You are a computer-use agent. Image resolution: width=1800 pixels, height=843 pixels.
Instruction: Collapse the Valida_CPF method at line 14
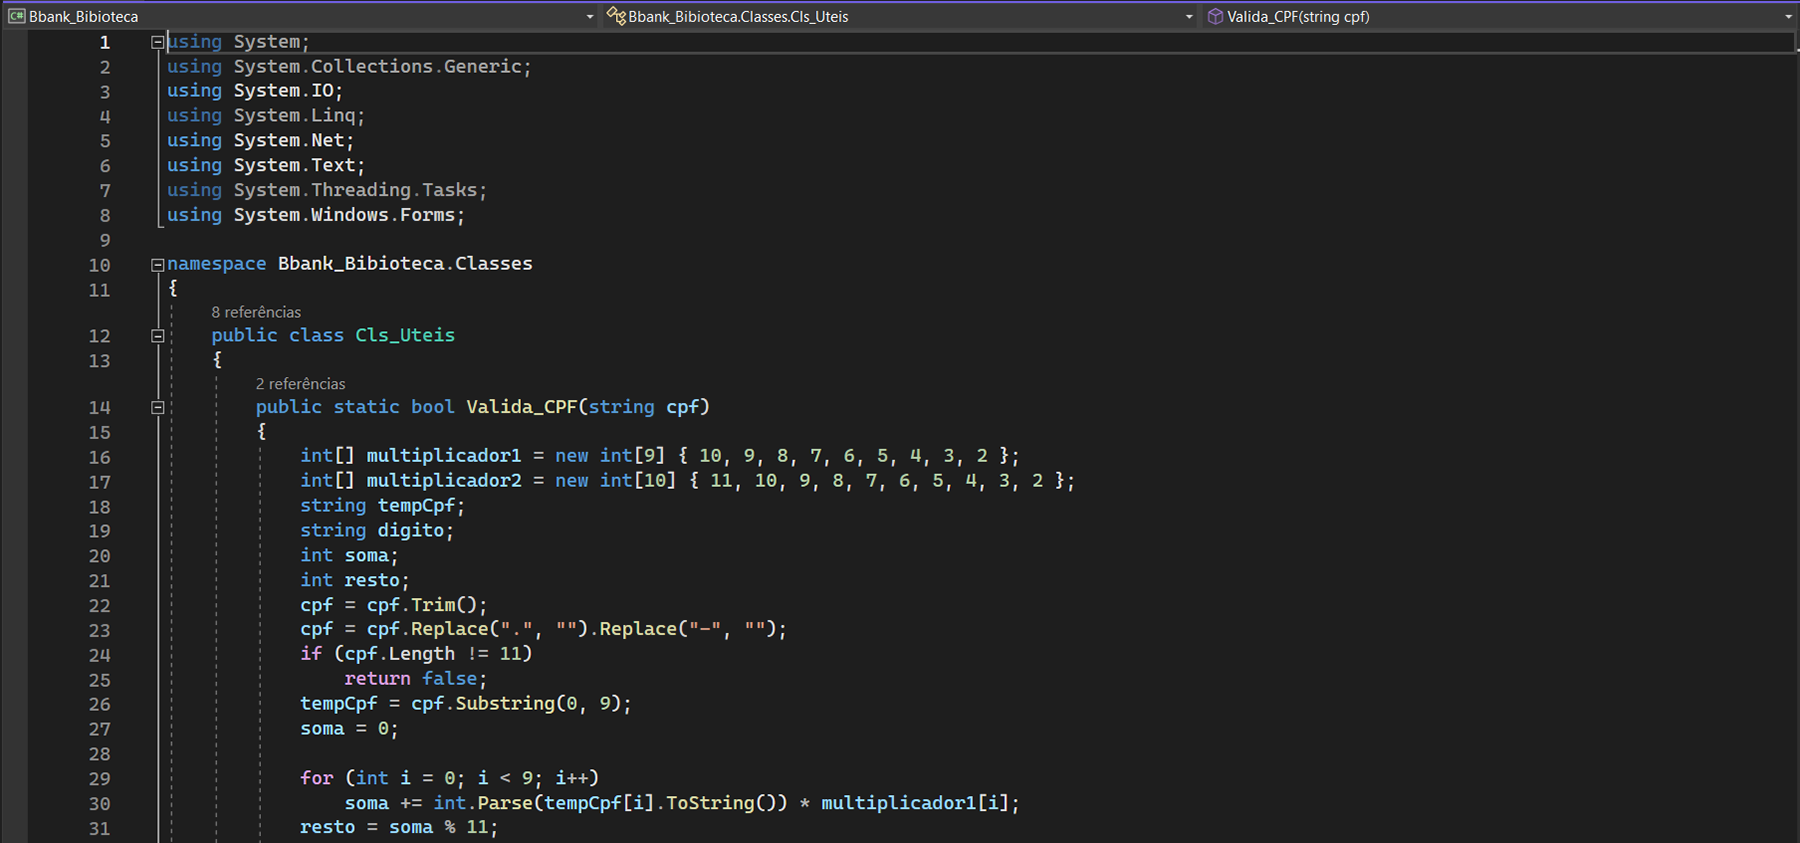(x=157, y=407)
